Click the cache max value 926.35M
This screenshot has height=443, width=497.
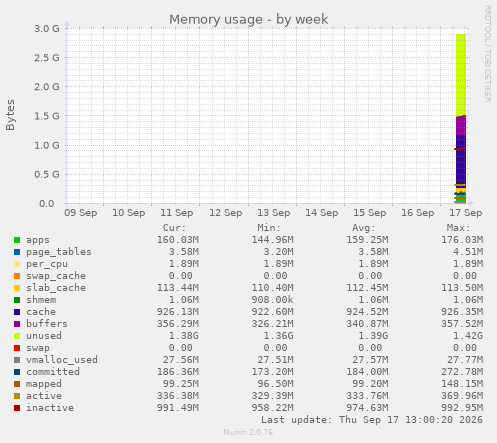coord(462,312)
